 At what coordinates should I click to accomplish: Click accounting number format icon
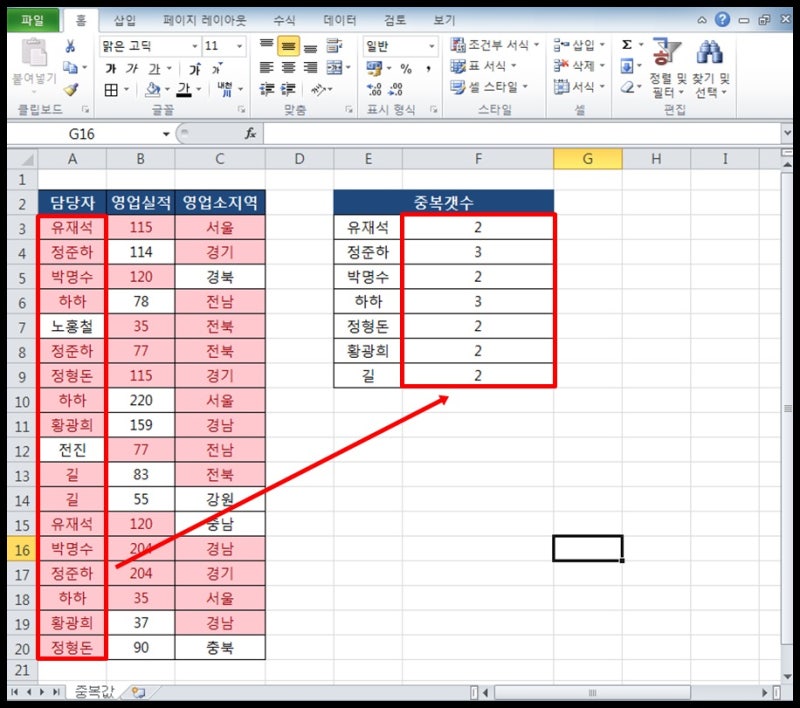coord(374,68)
